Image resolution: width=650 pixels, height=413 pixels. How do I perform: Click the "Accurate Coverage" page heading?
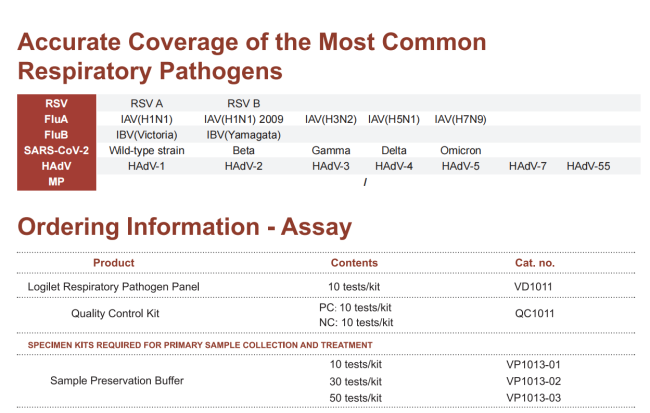pos(252,57)
